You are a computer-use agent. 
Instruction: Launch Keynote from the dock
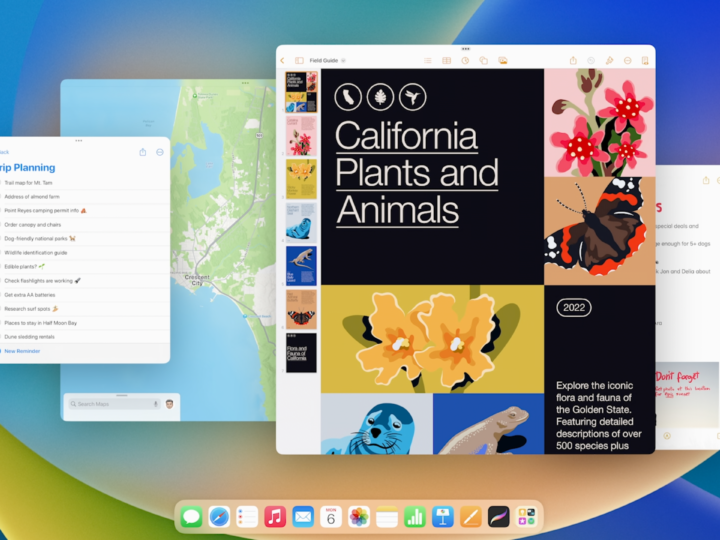point(443,517)
